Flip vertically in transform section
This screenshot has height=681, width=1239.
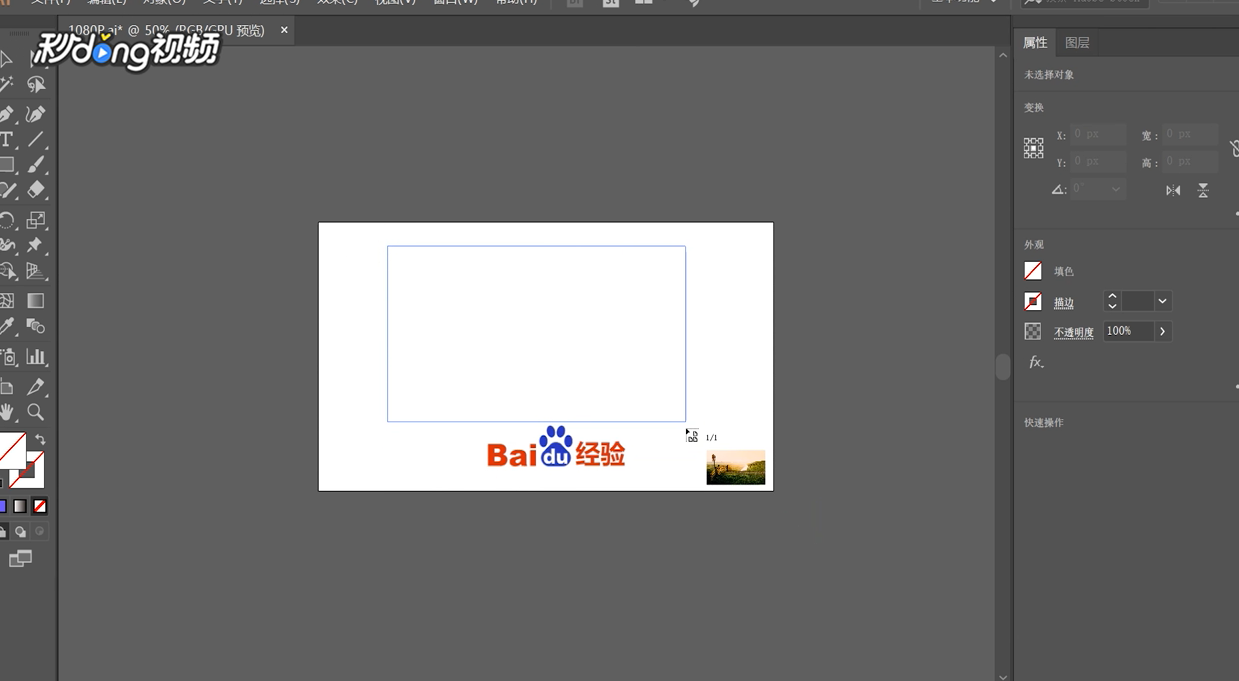pos(1203,190)
